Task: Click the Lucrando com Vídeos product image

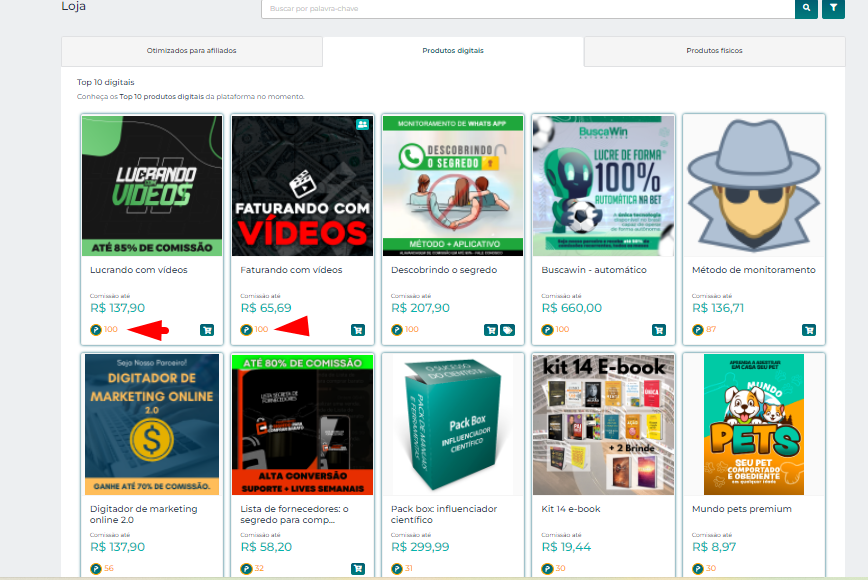Action: coord(152,186)
